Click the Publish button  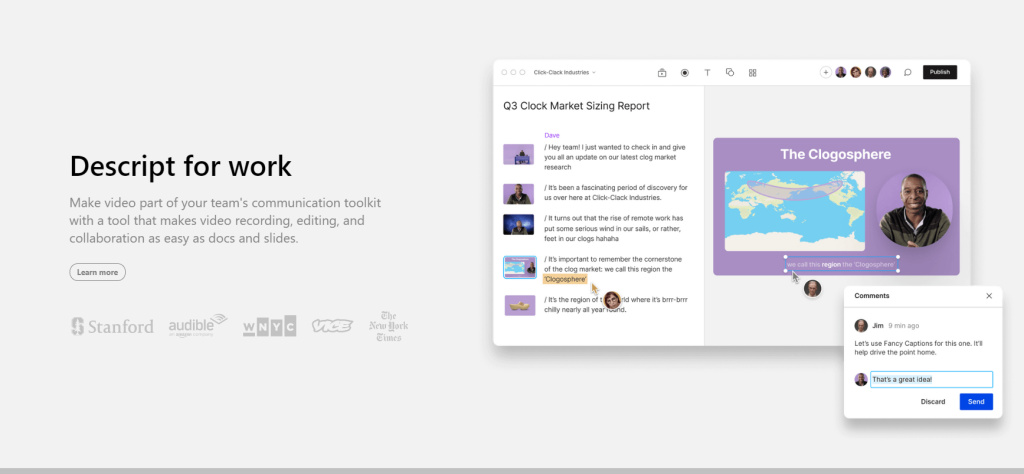tap(939, 72)
